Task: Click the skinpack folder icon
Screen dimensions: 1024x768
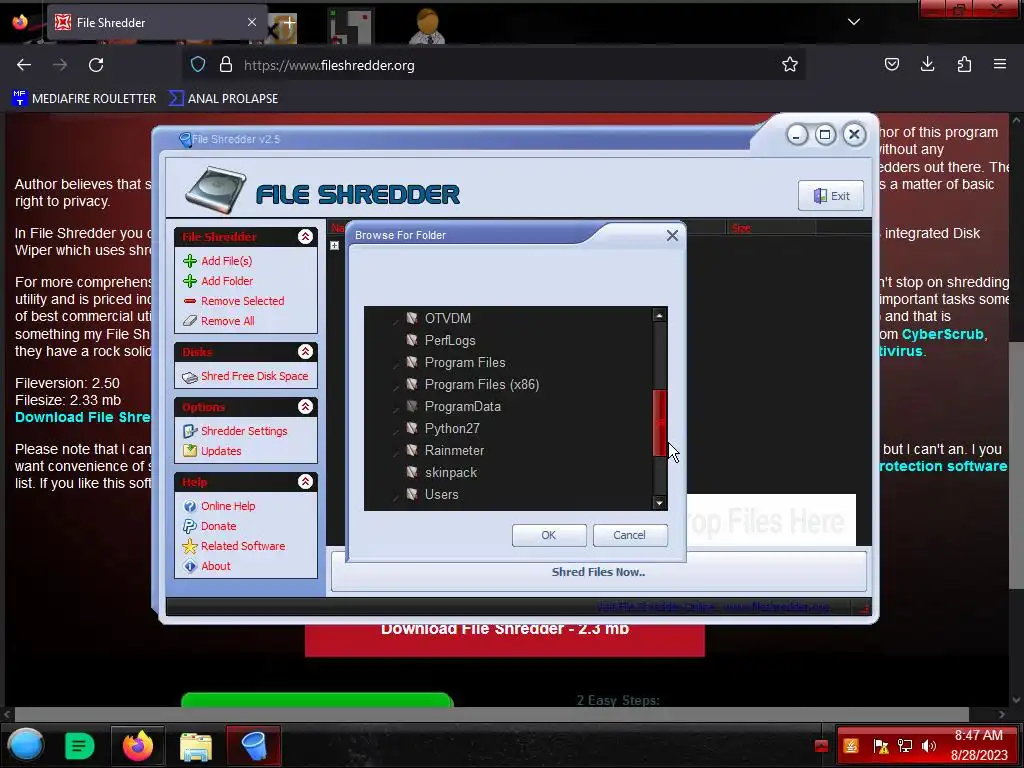Action: coord(412,472)
